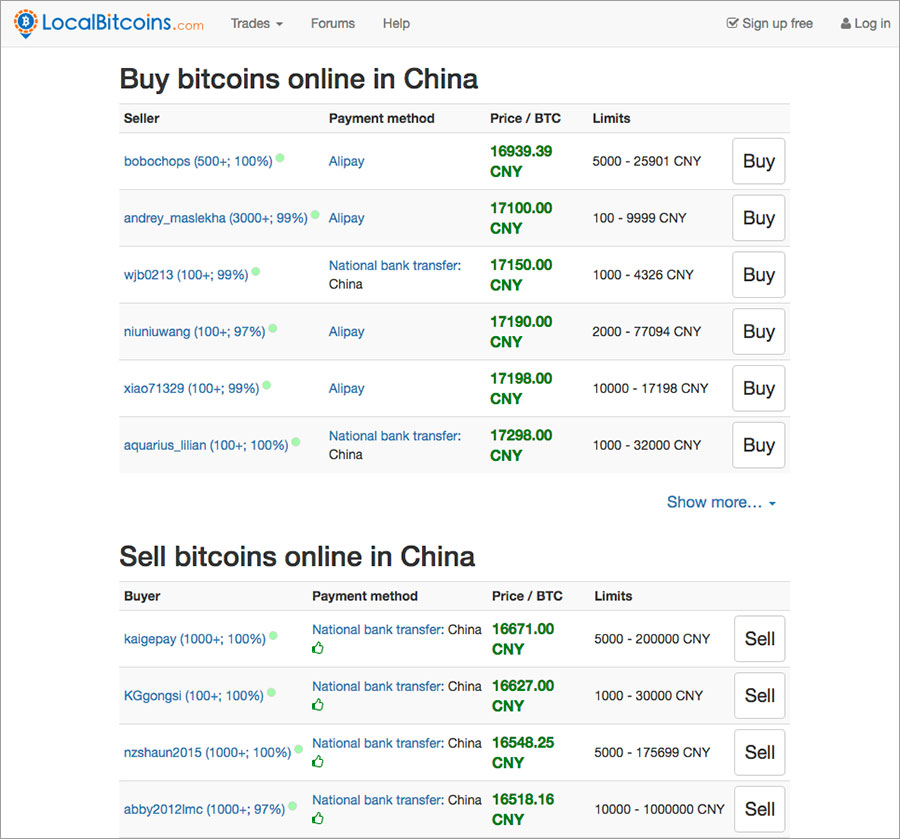Open buyer nzshaun2015 profile
900x839 pixels.
point(208,752)
